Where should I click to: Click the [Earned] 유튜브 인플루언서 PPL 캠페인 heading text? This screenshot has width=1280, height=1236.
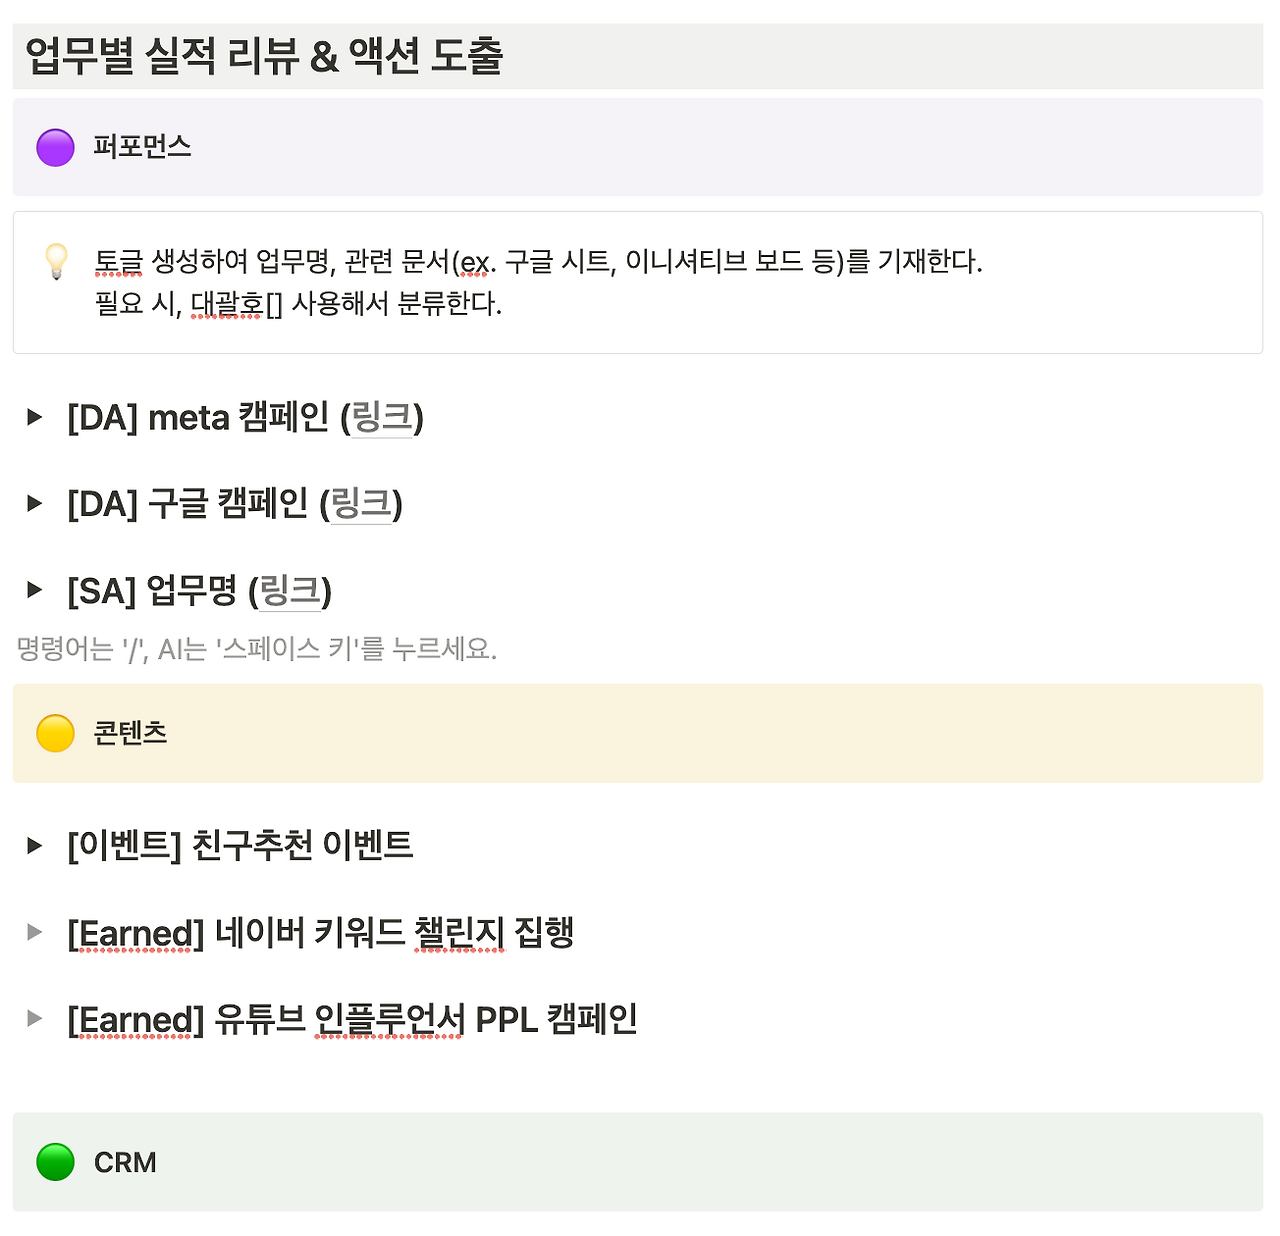352,1019
